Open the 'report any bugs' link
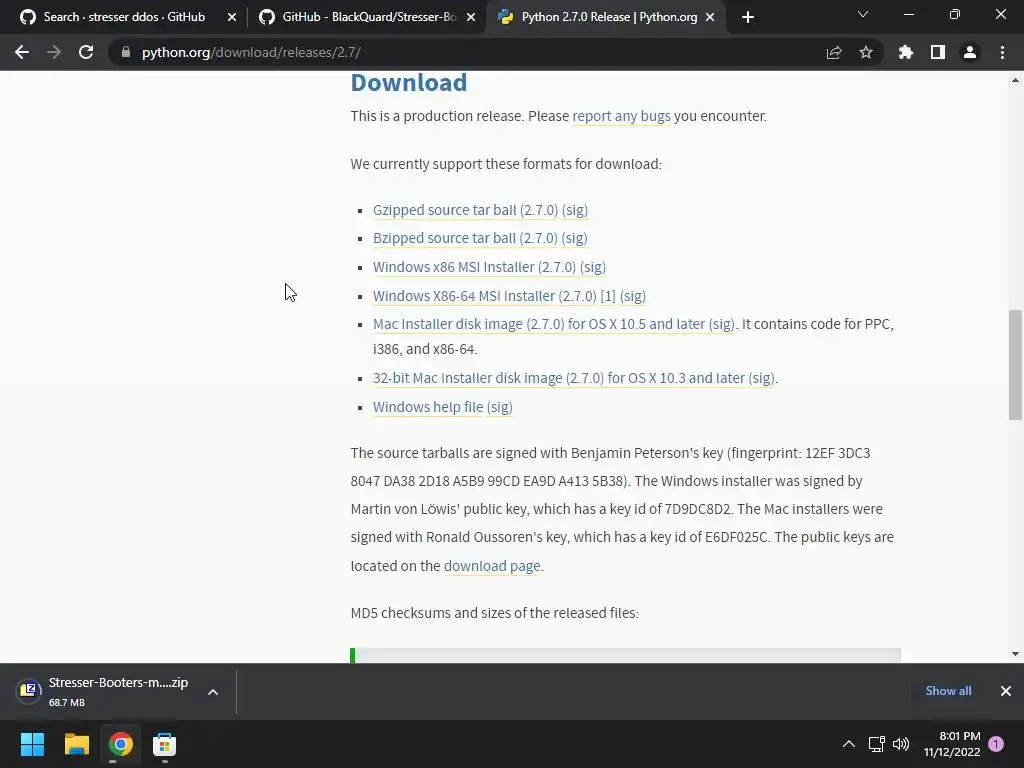 point(621,116)
